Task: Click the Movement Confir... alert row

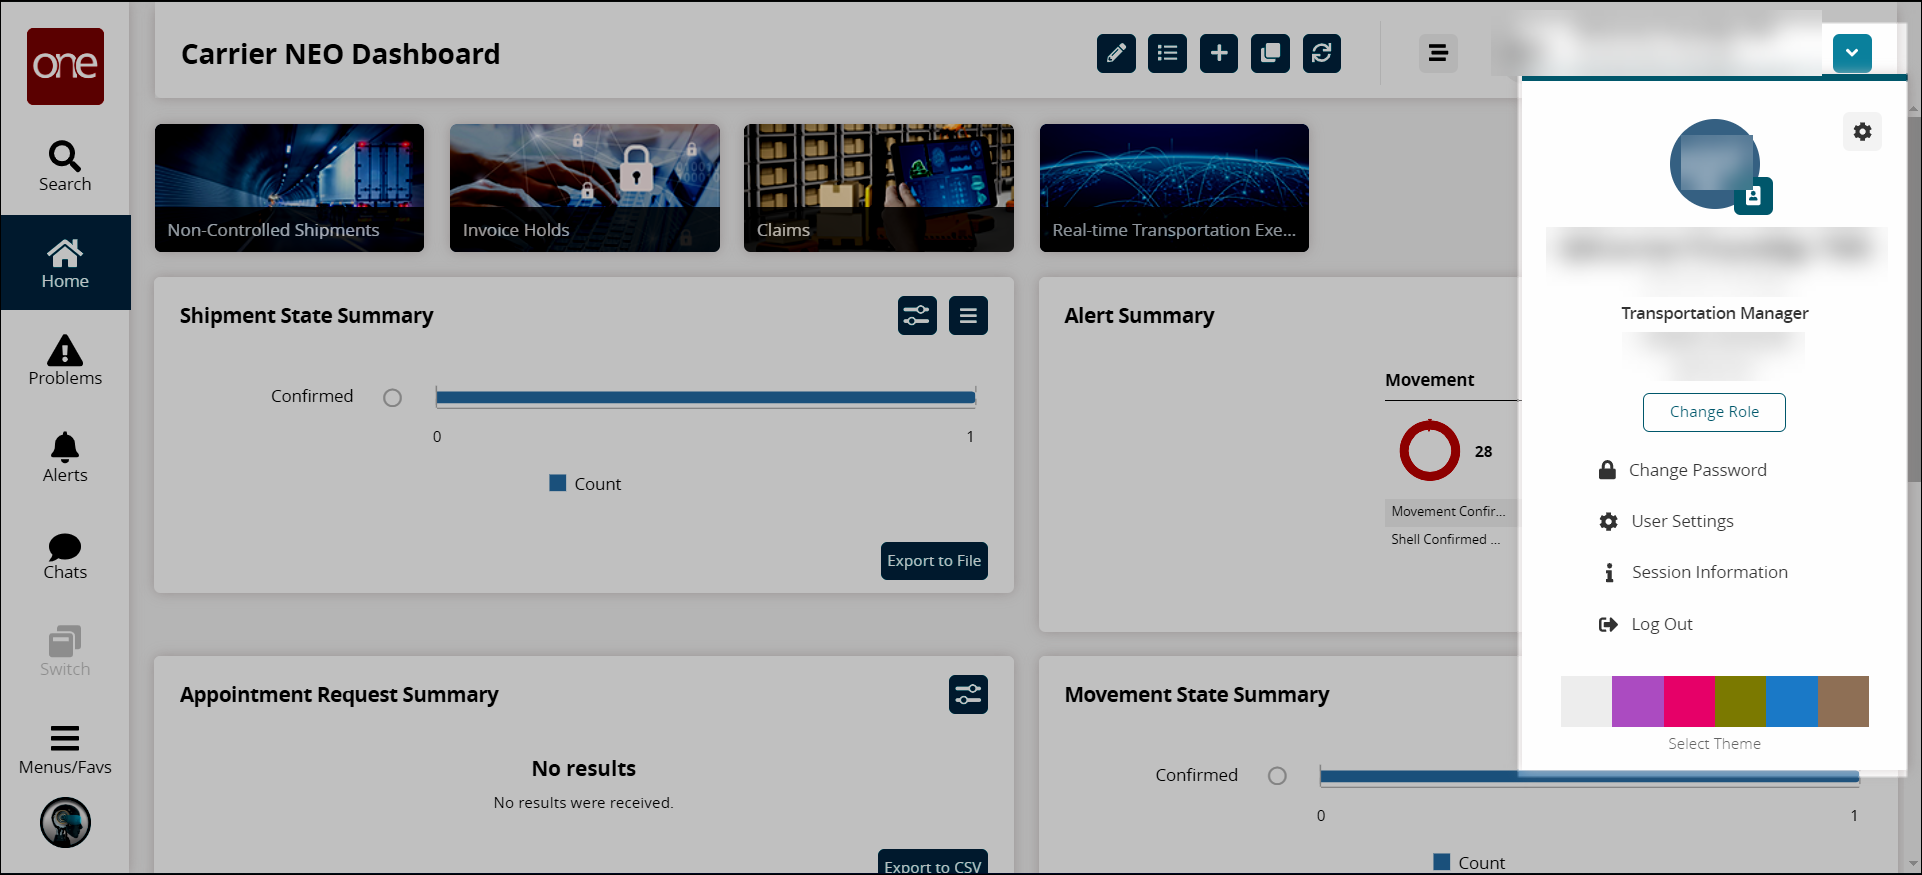Action: (x=1451, y=511)
